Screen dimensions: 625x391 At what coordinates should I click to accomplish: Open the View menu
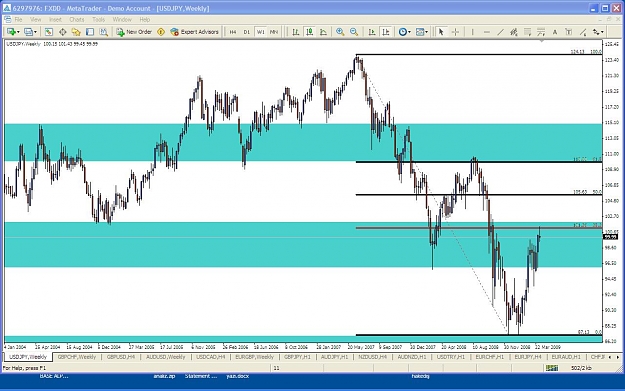[x=35, y=19]
